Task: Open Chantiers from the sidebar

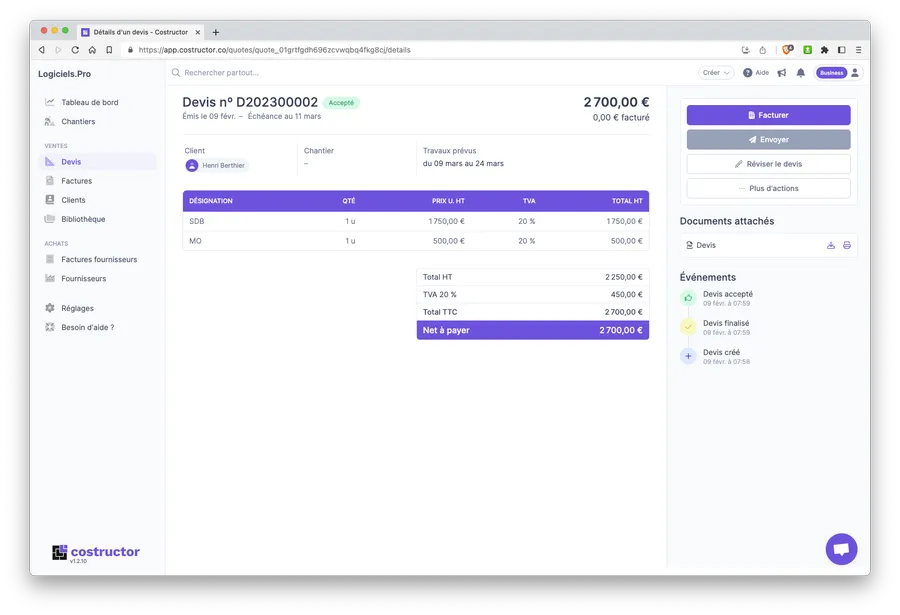Action: pyautogui.click(x=78, y=122)
